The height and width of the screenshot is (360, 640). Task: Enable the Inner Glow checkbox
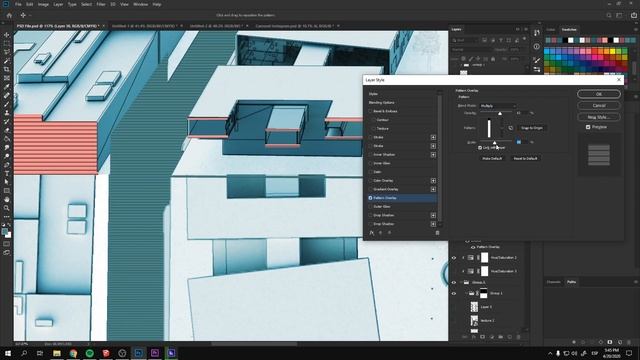point(371,163)
